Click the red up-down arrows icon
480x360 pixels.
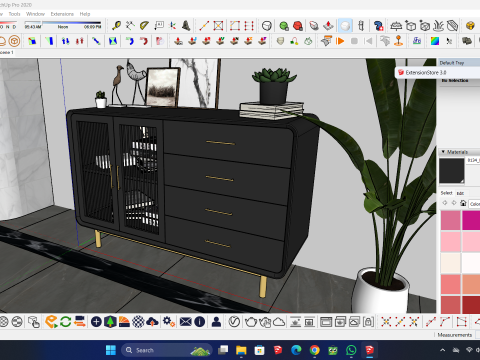79,41
